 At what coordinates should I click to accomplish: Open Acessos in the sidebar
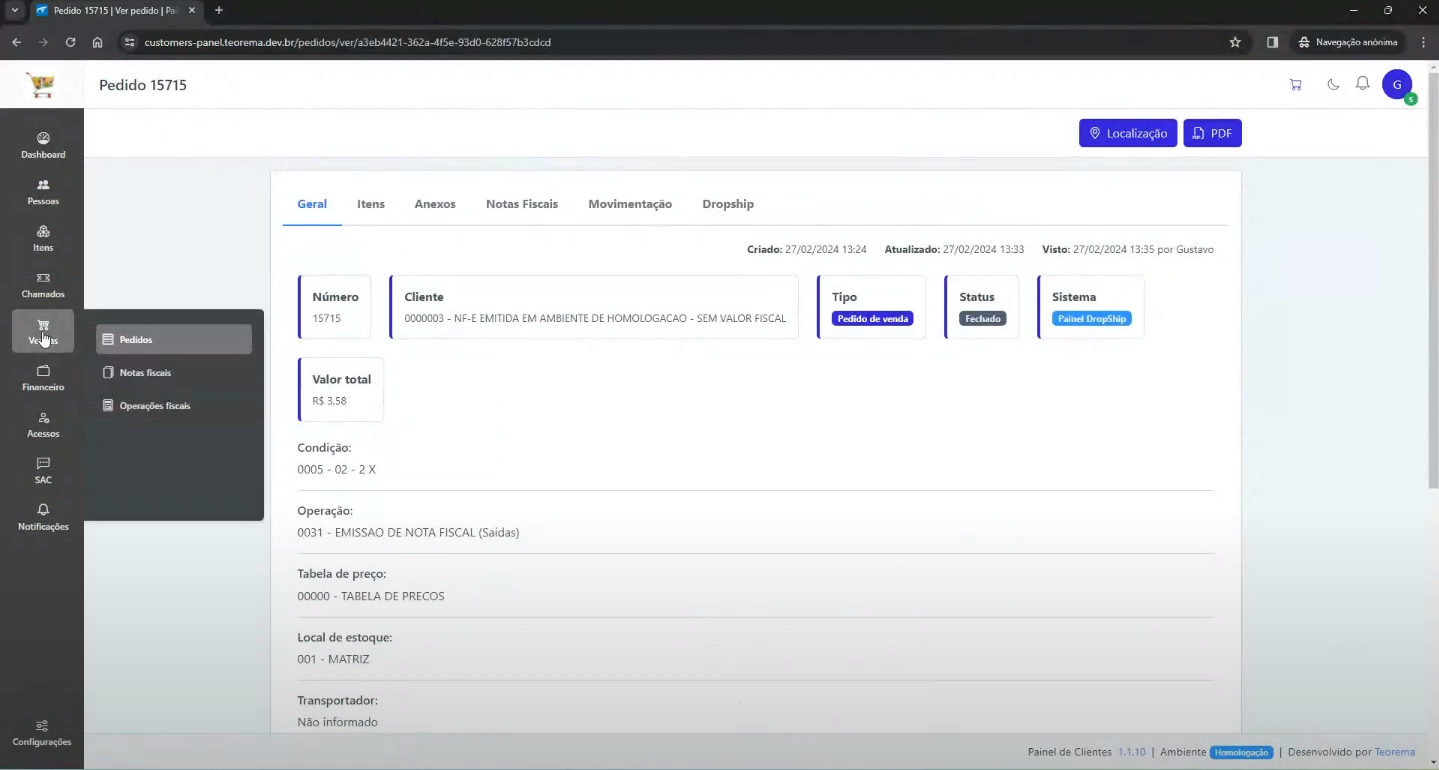[x=43, y=425]
